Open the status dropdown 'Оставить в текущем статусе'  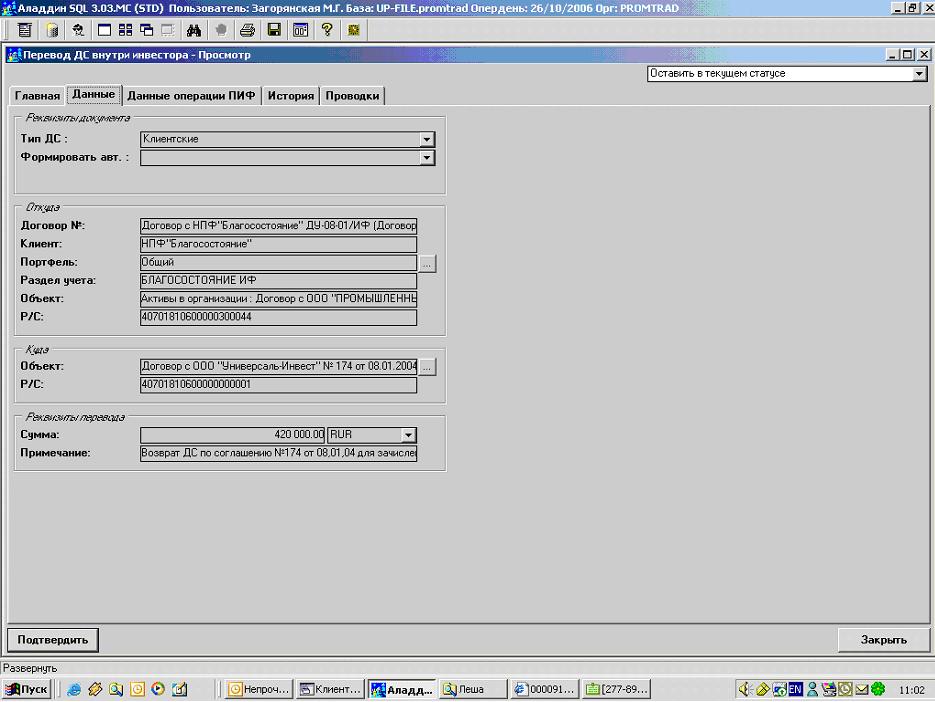point(919,74)
